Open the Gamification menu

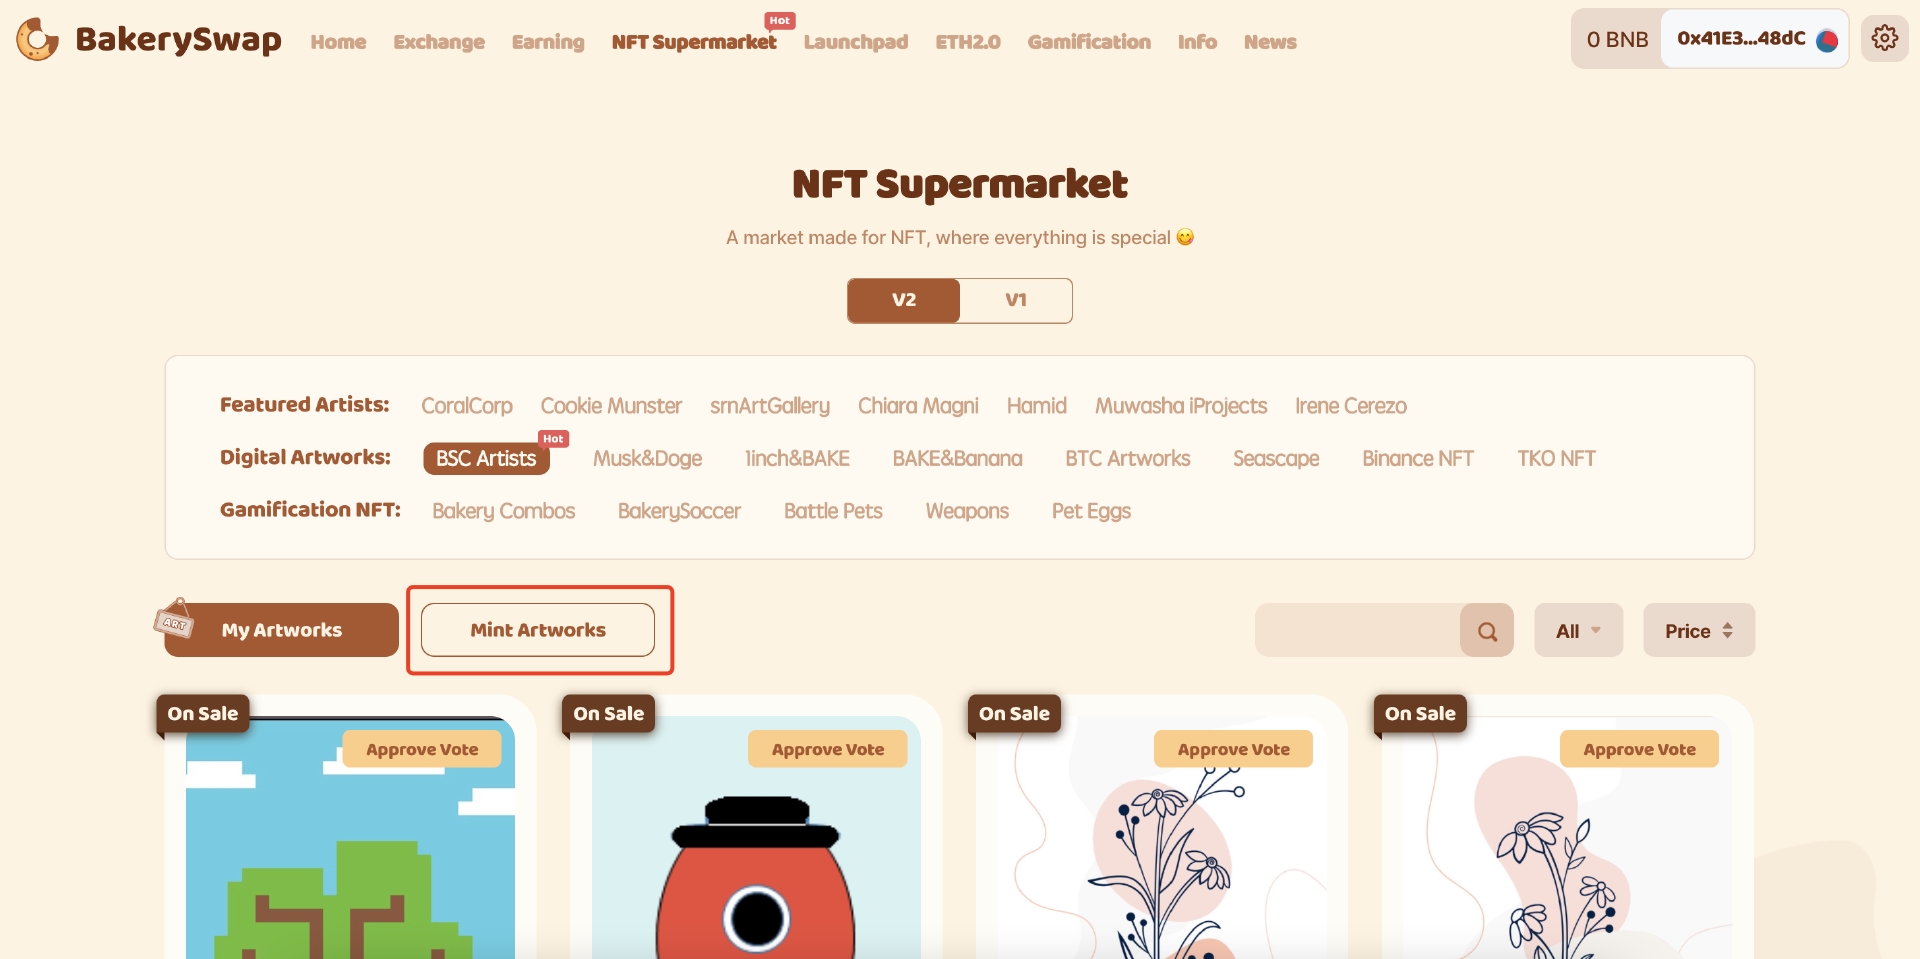click(x=1089, y=42)
